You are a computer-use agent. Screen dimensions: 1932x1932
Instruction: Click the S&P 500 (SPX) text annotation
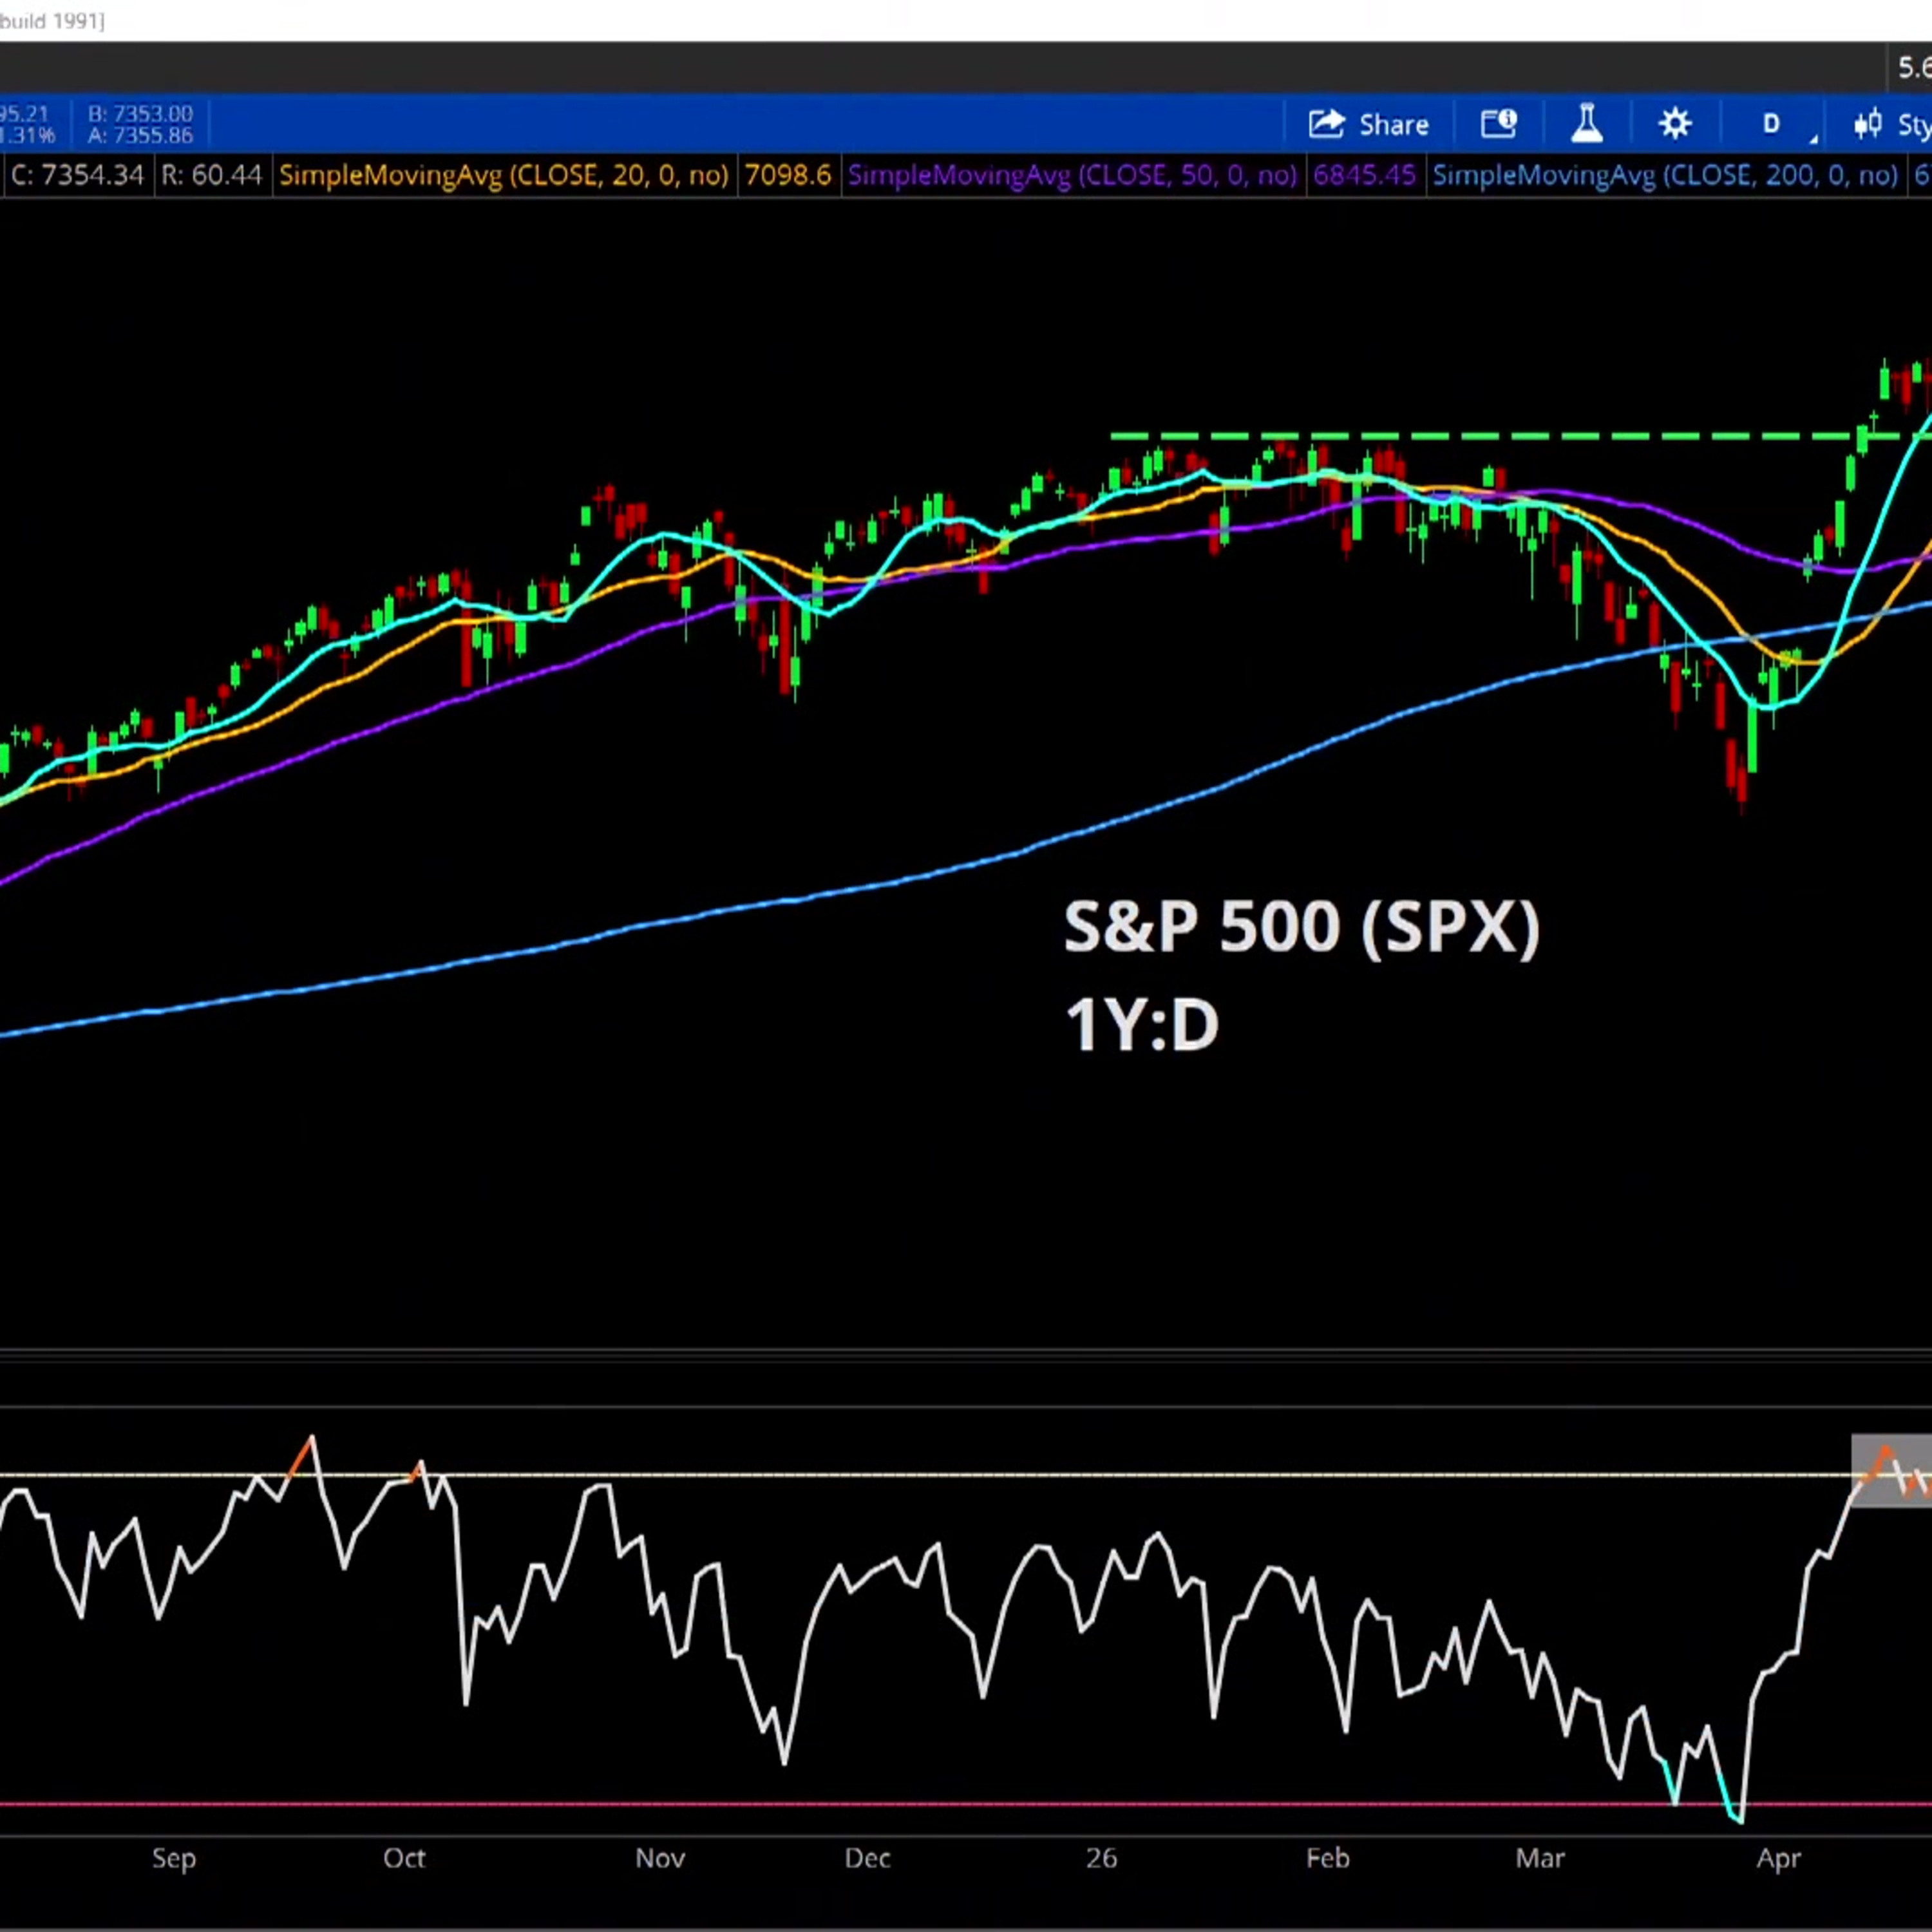pyautogui.click(x=1302, y=927)
